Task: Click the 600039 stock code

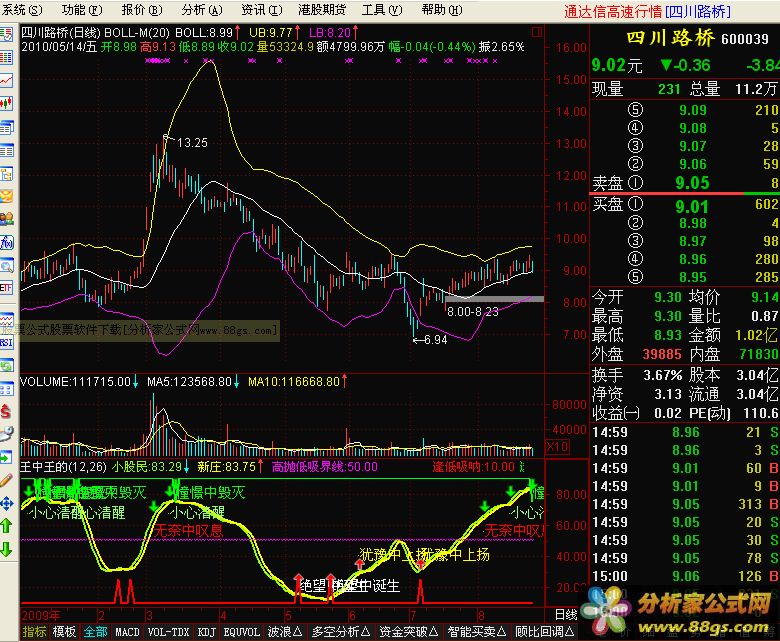Action: 745,39
